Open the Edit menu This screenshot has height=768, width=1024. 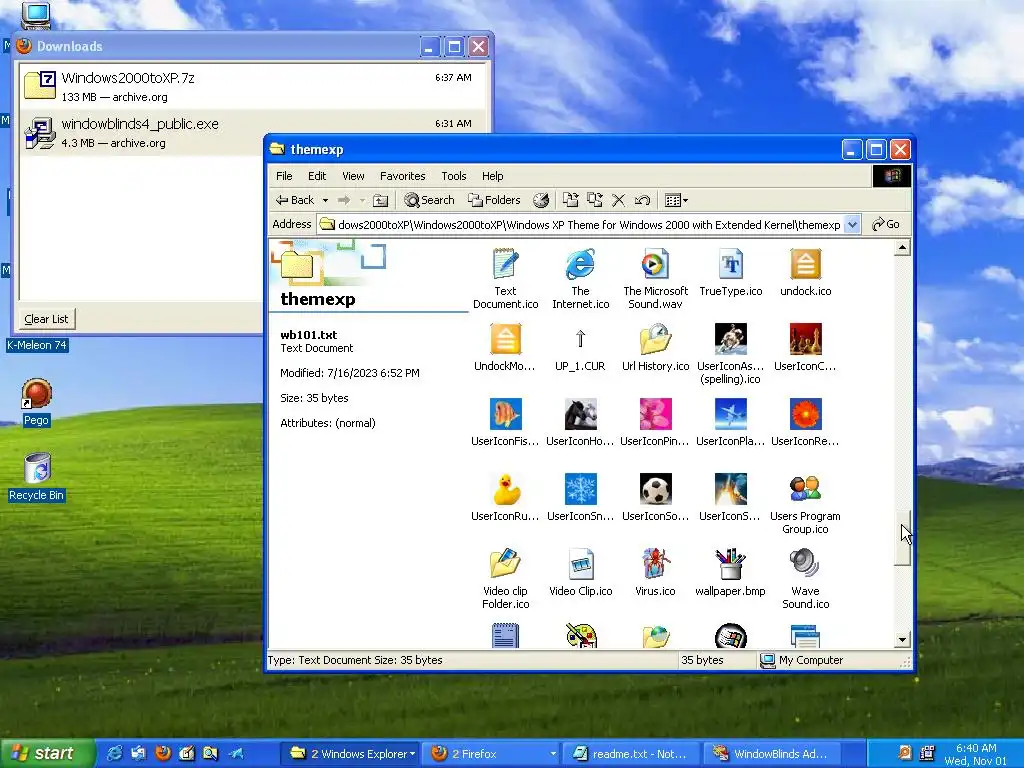click(x=317, y=176)
